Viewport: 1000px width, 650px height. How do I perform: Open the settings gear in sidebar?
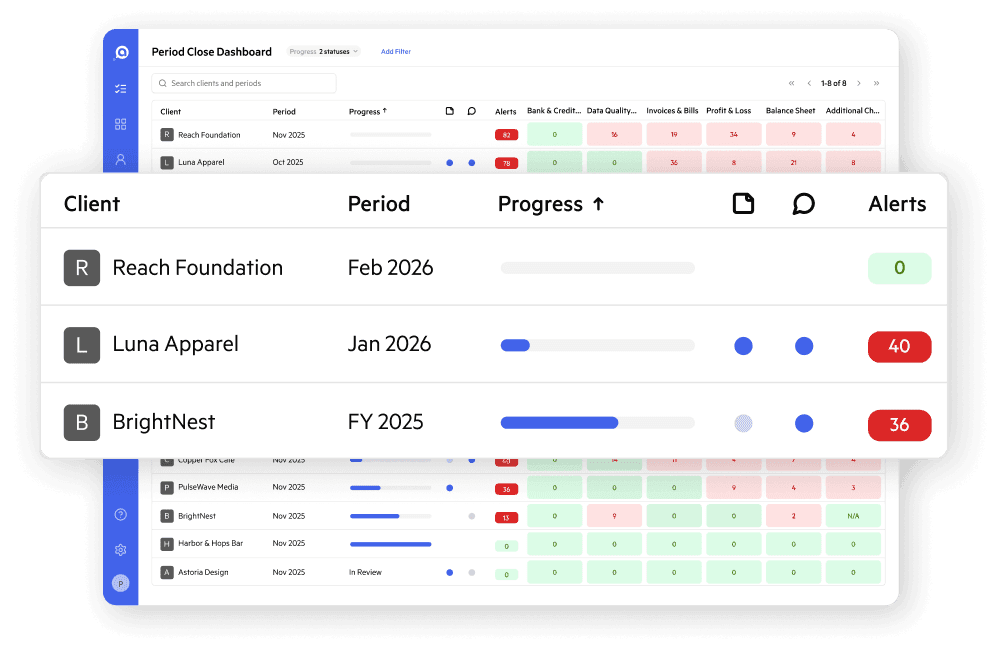pos(121,550)
